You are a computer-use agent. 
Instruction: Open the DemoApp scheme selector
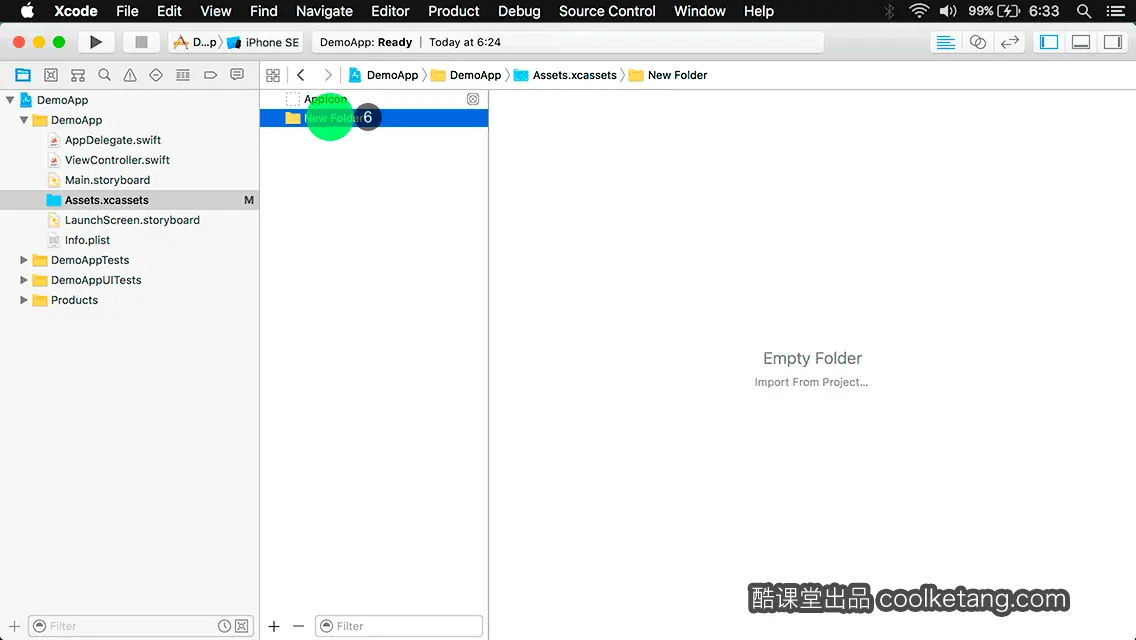click(195, 42)
